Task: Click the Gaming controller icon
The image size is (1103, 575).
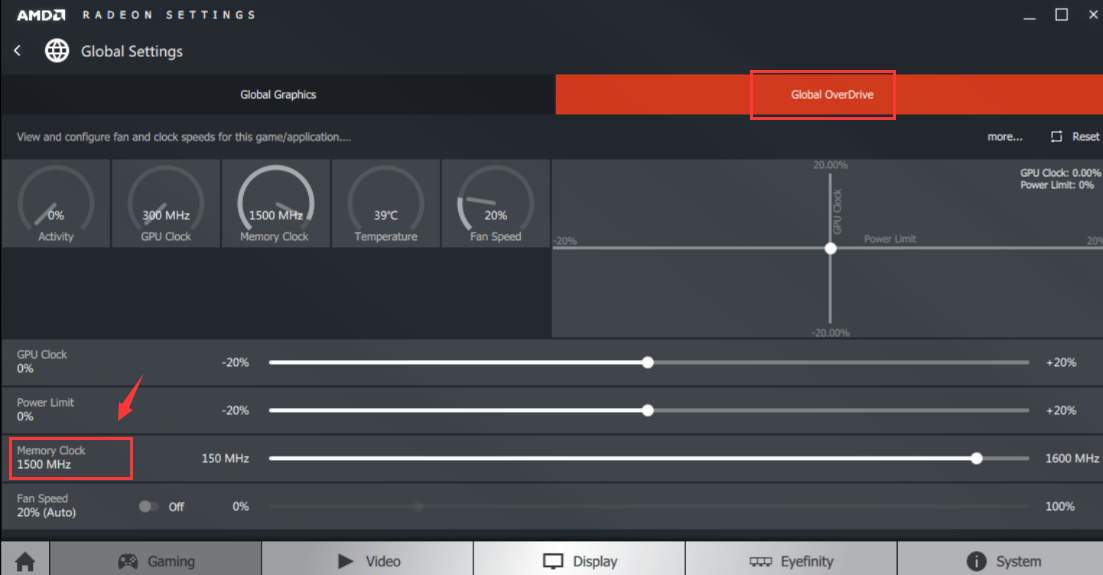Action: [x=127, y=561]
